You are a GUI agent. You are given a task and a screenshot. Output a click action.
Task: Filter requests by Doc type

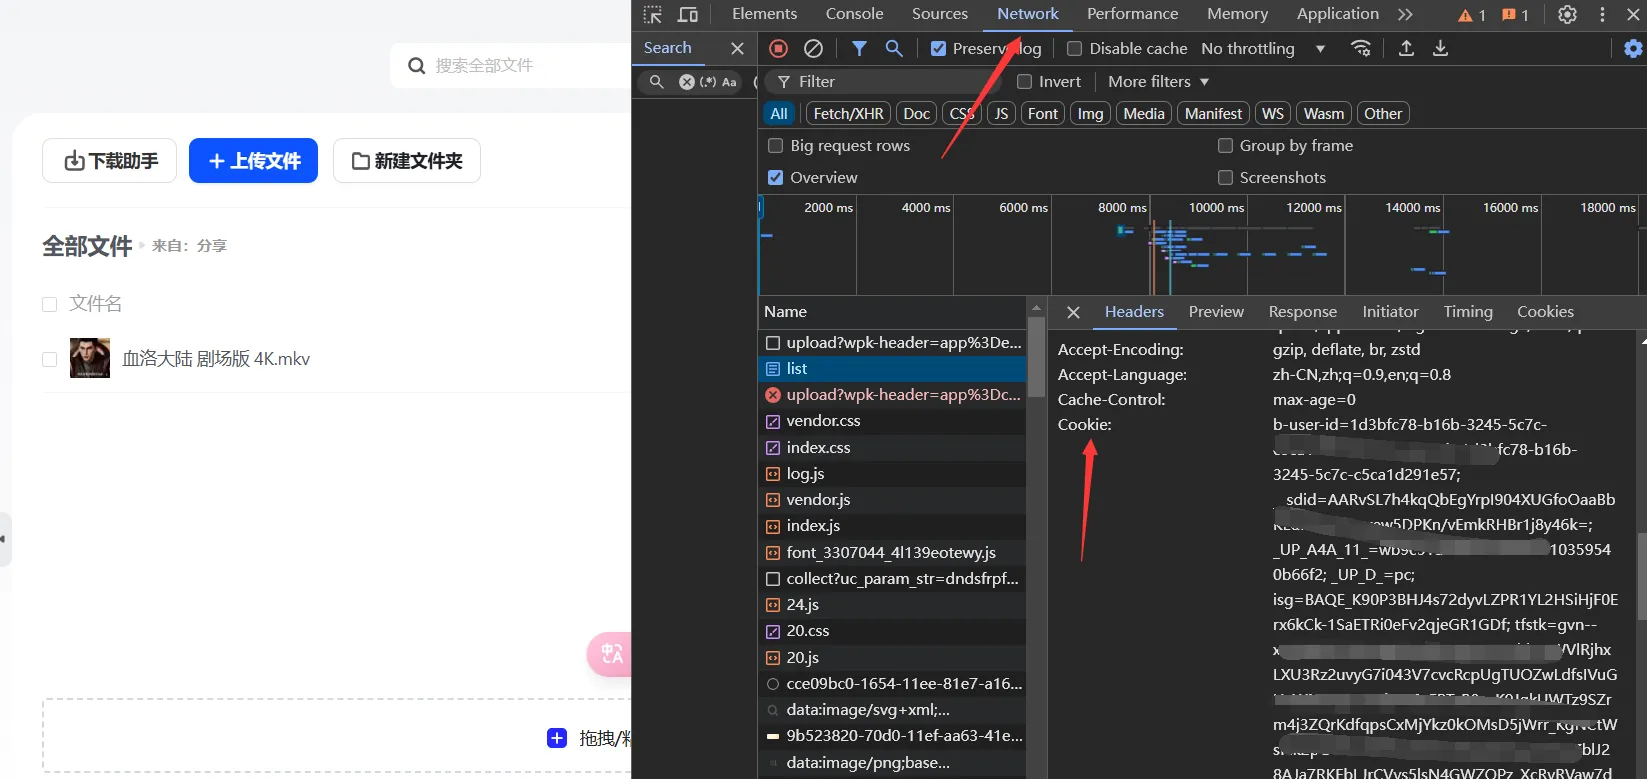pyautogui.click(x=916, y=114)
